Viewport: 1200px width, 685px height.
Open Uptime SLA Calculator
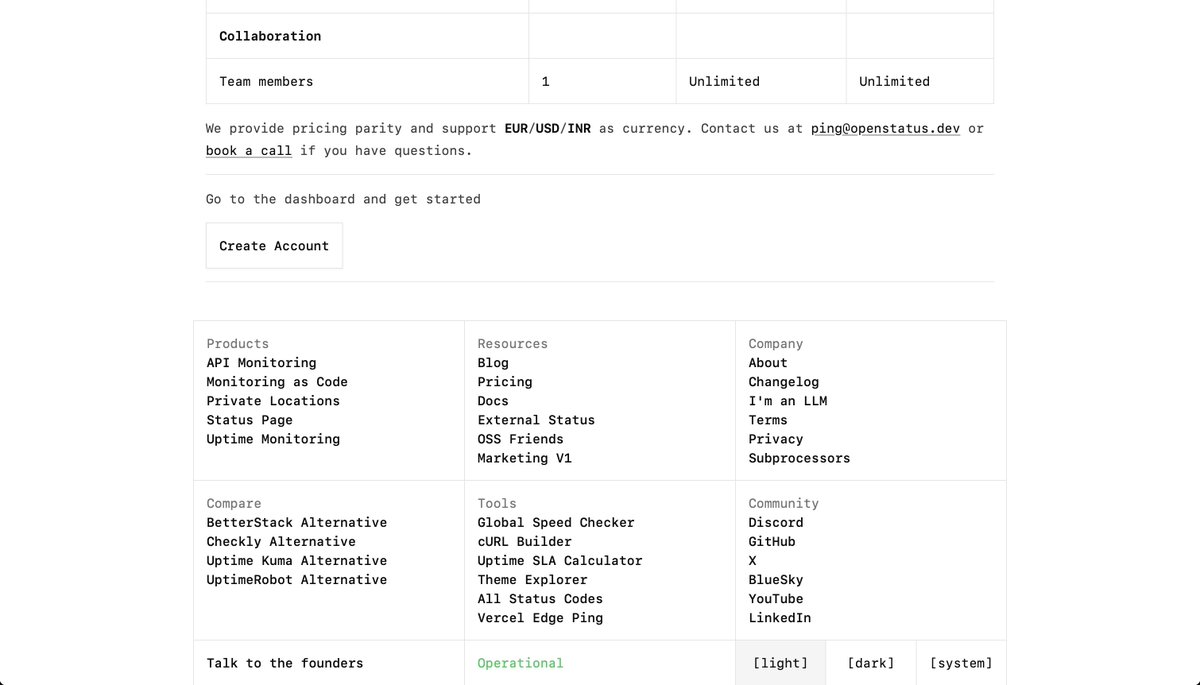click(560, 561)
